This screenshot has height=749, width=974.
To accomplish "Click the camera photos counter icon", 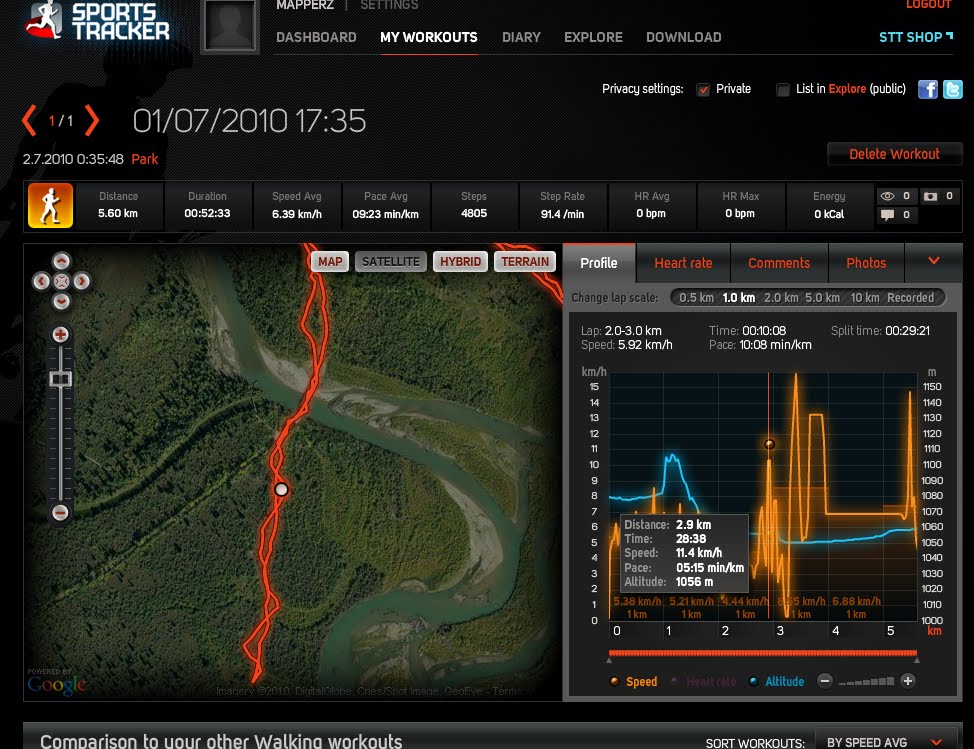I will pos(931,196).
